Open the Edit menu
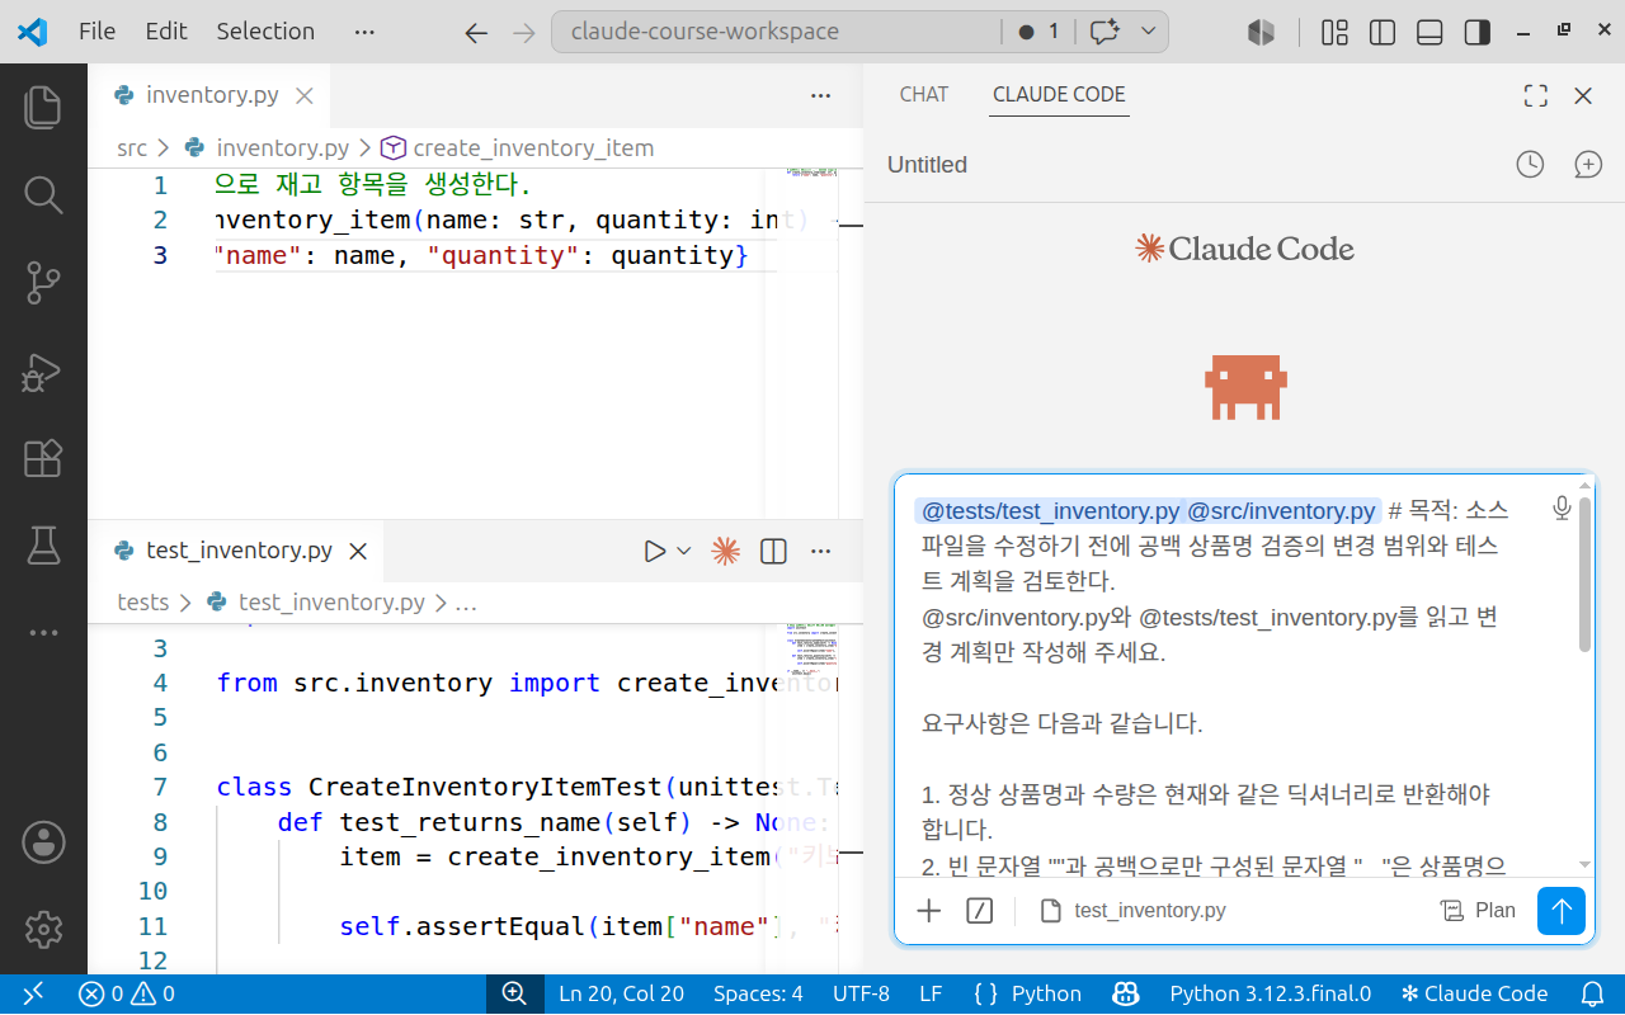This screenshot has width=1625, height=1015. click(x=166, y=32)
